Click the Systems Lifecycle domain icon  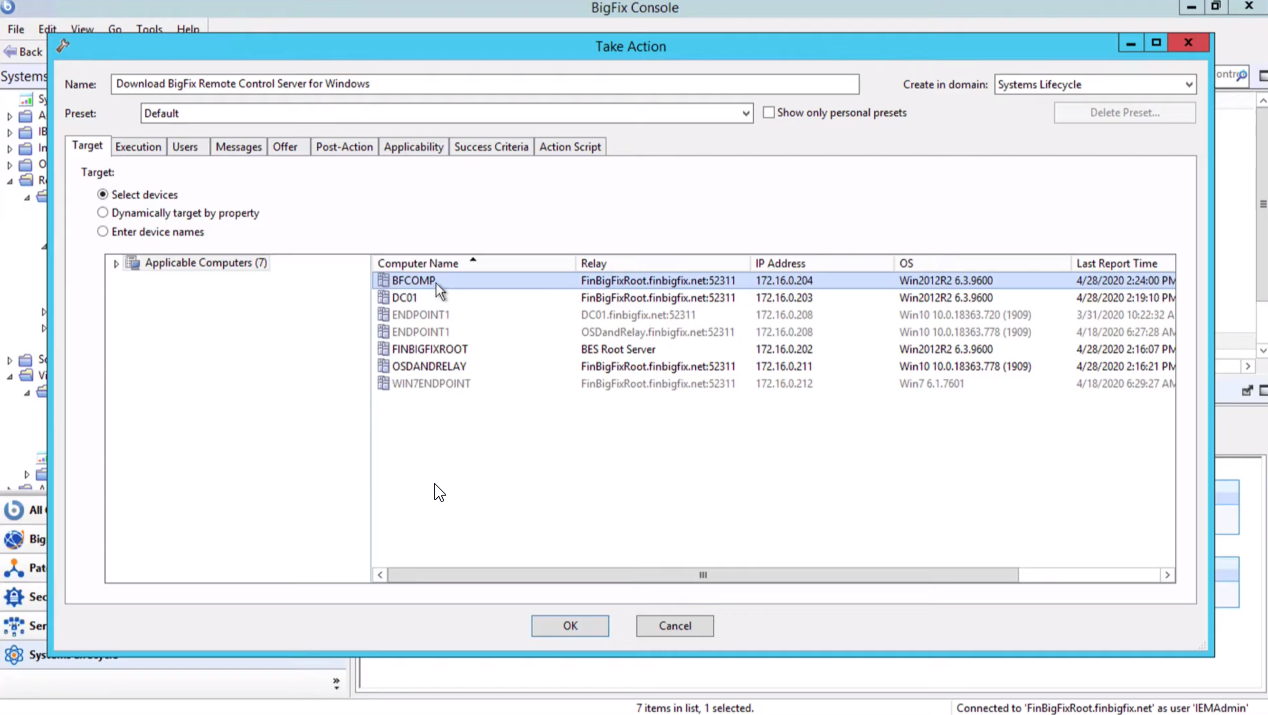(13, 655)
